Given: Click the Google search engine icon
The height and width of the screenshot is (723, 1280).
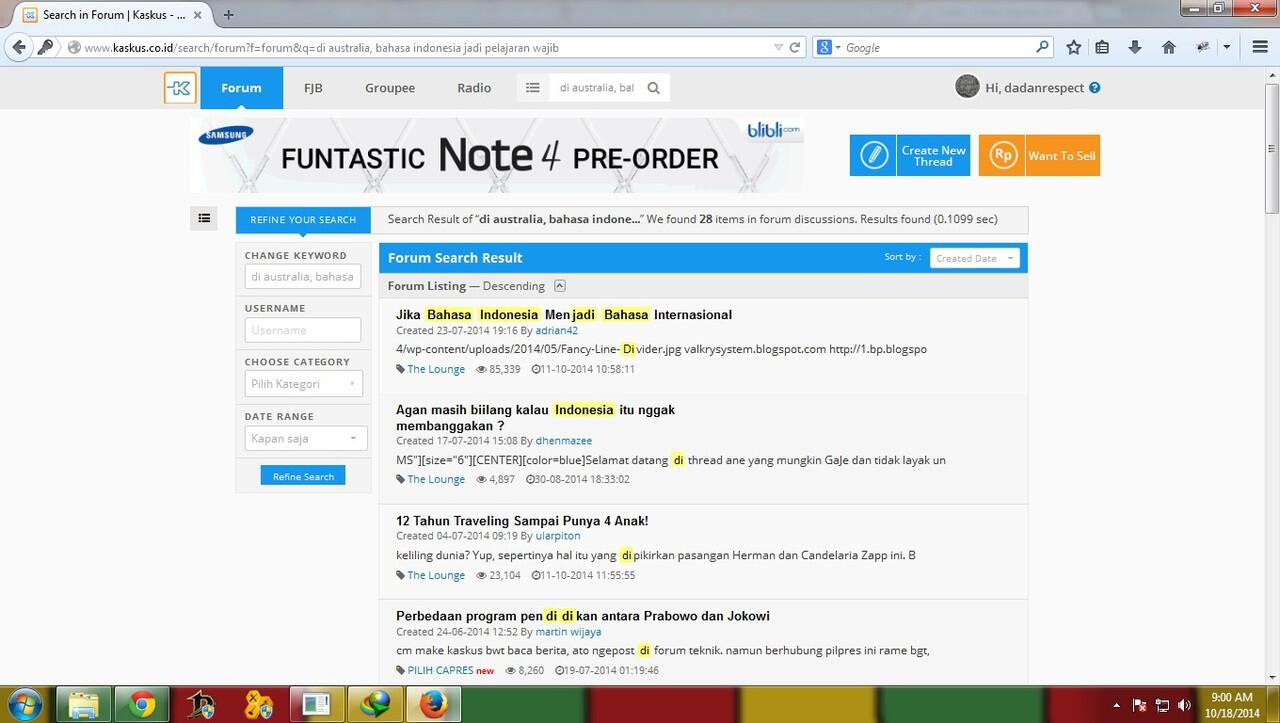Looking at the screenshot, I should tap(823, 47).
